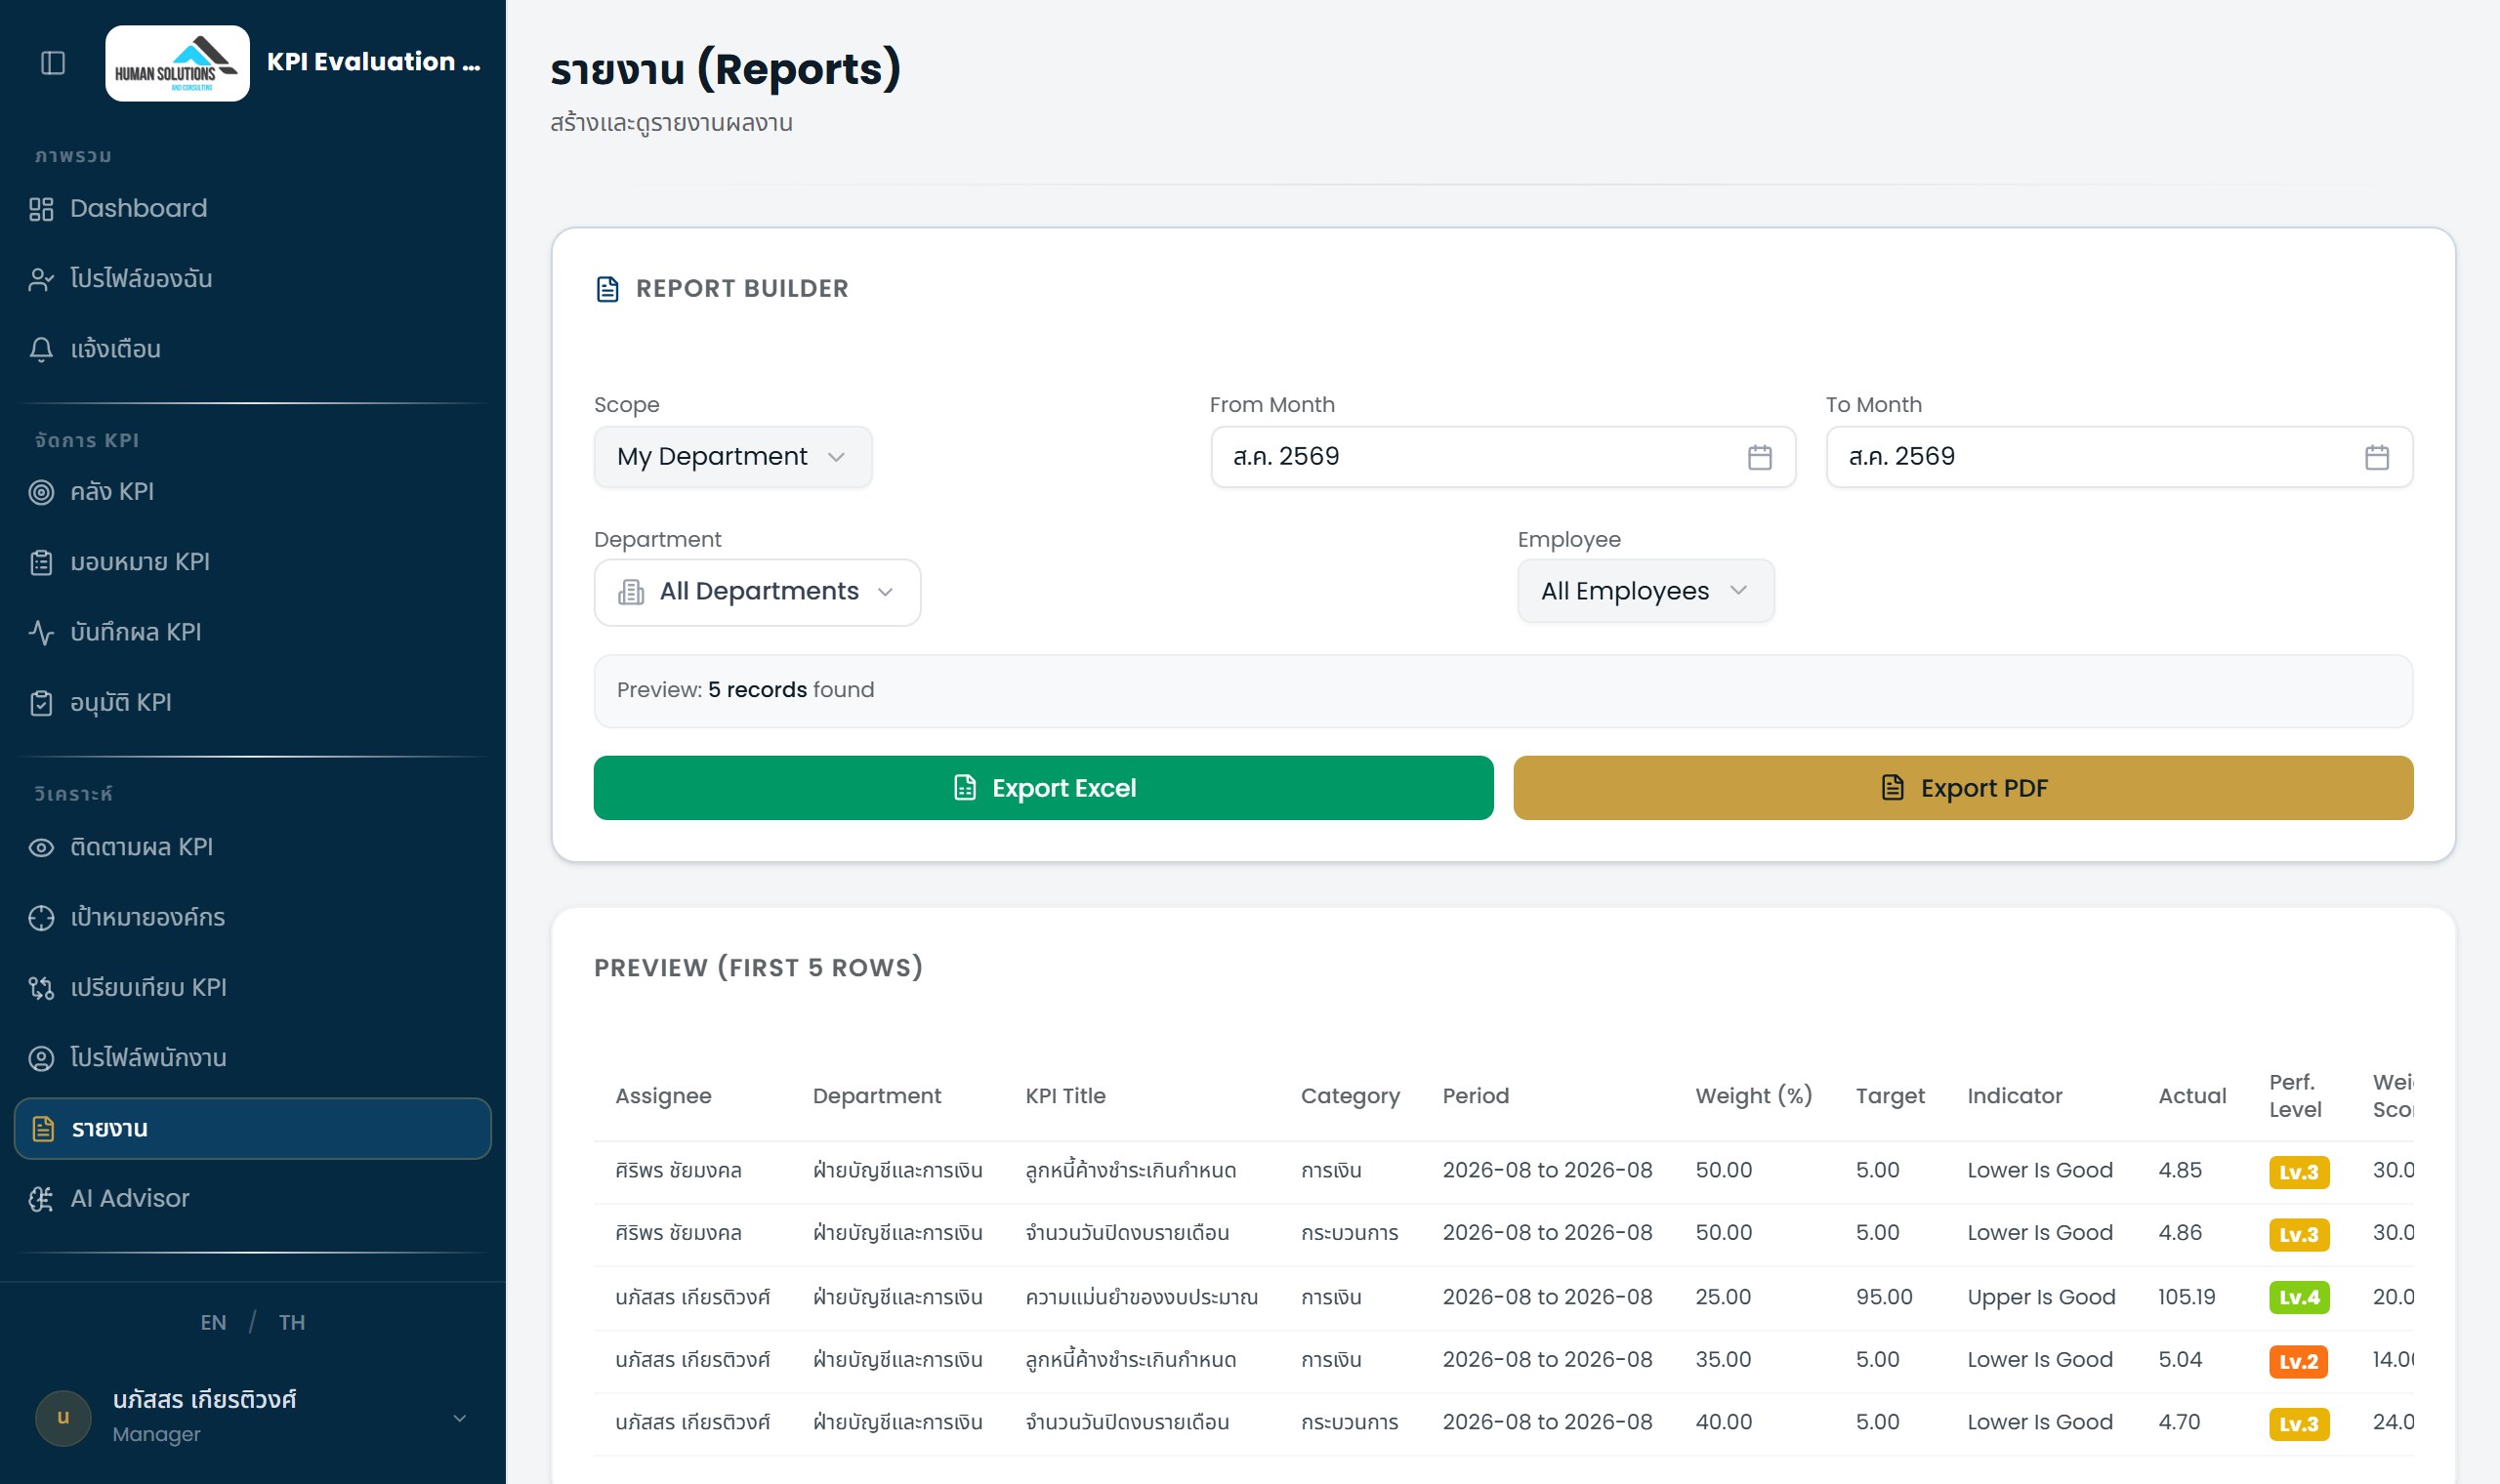
Task: Expand the All Departments dropdown
Action: [757, 592]
